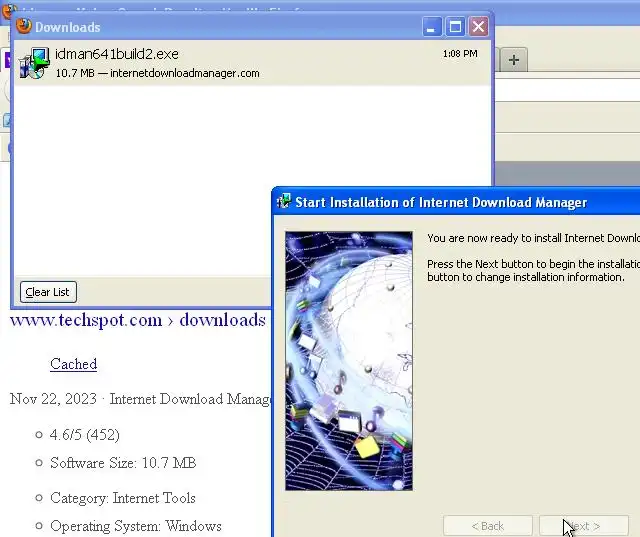Clear the downloads list

tap(48, 292)
